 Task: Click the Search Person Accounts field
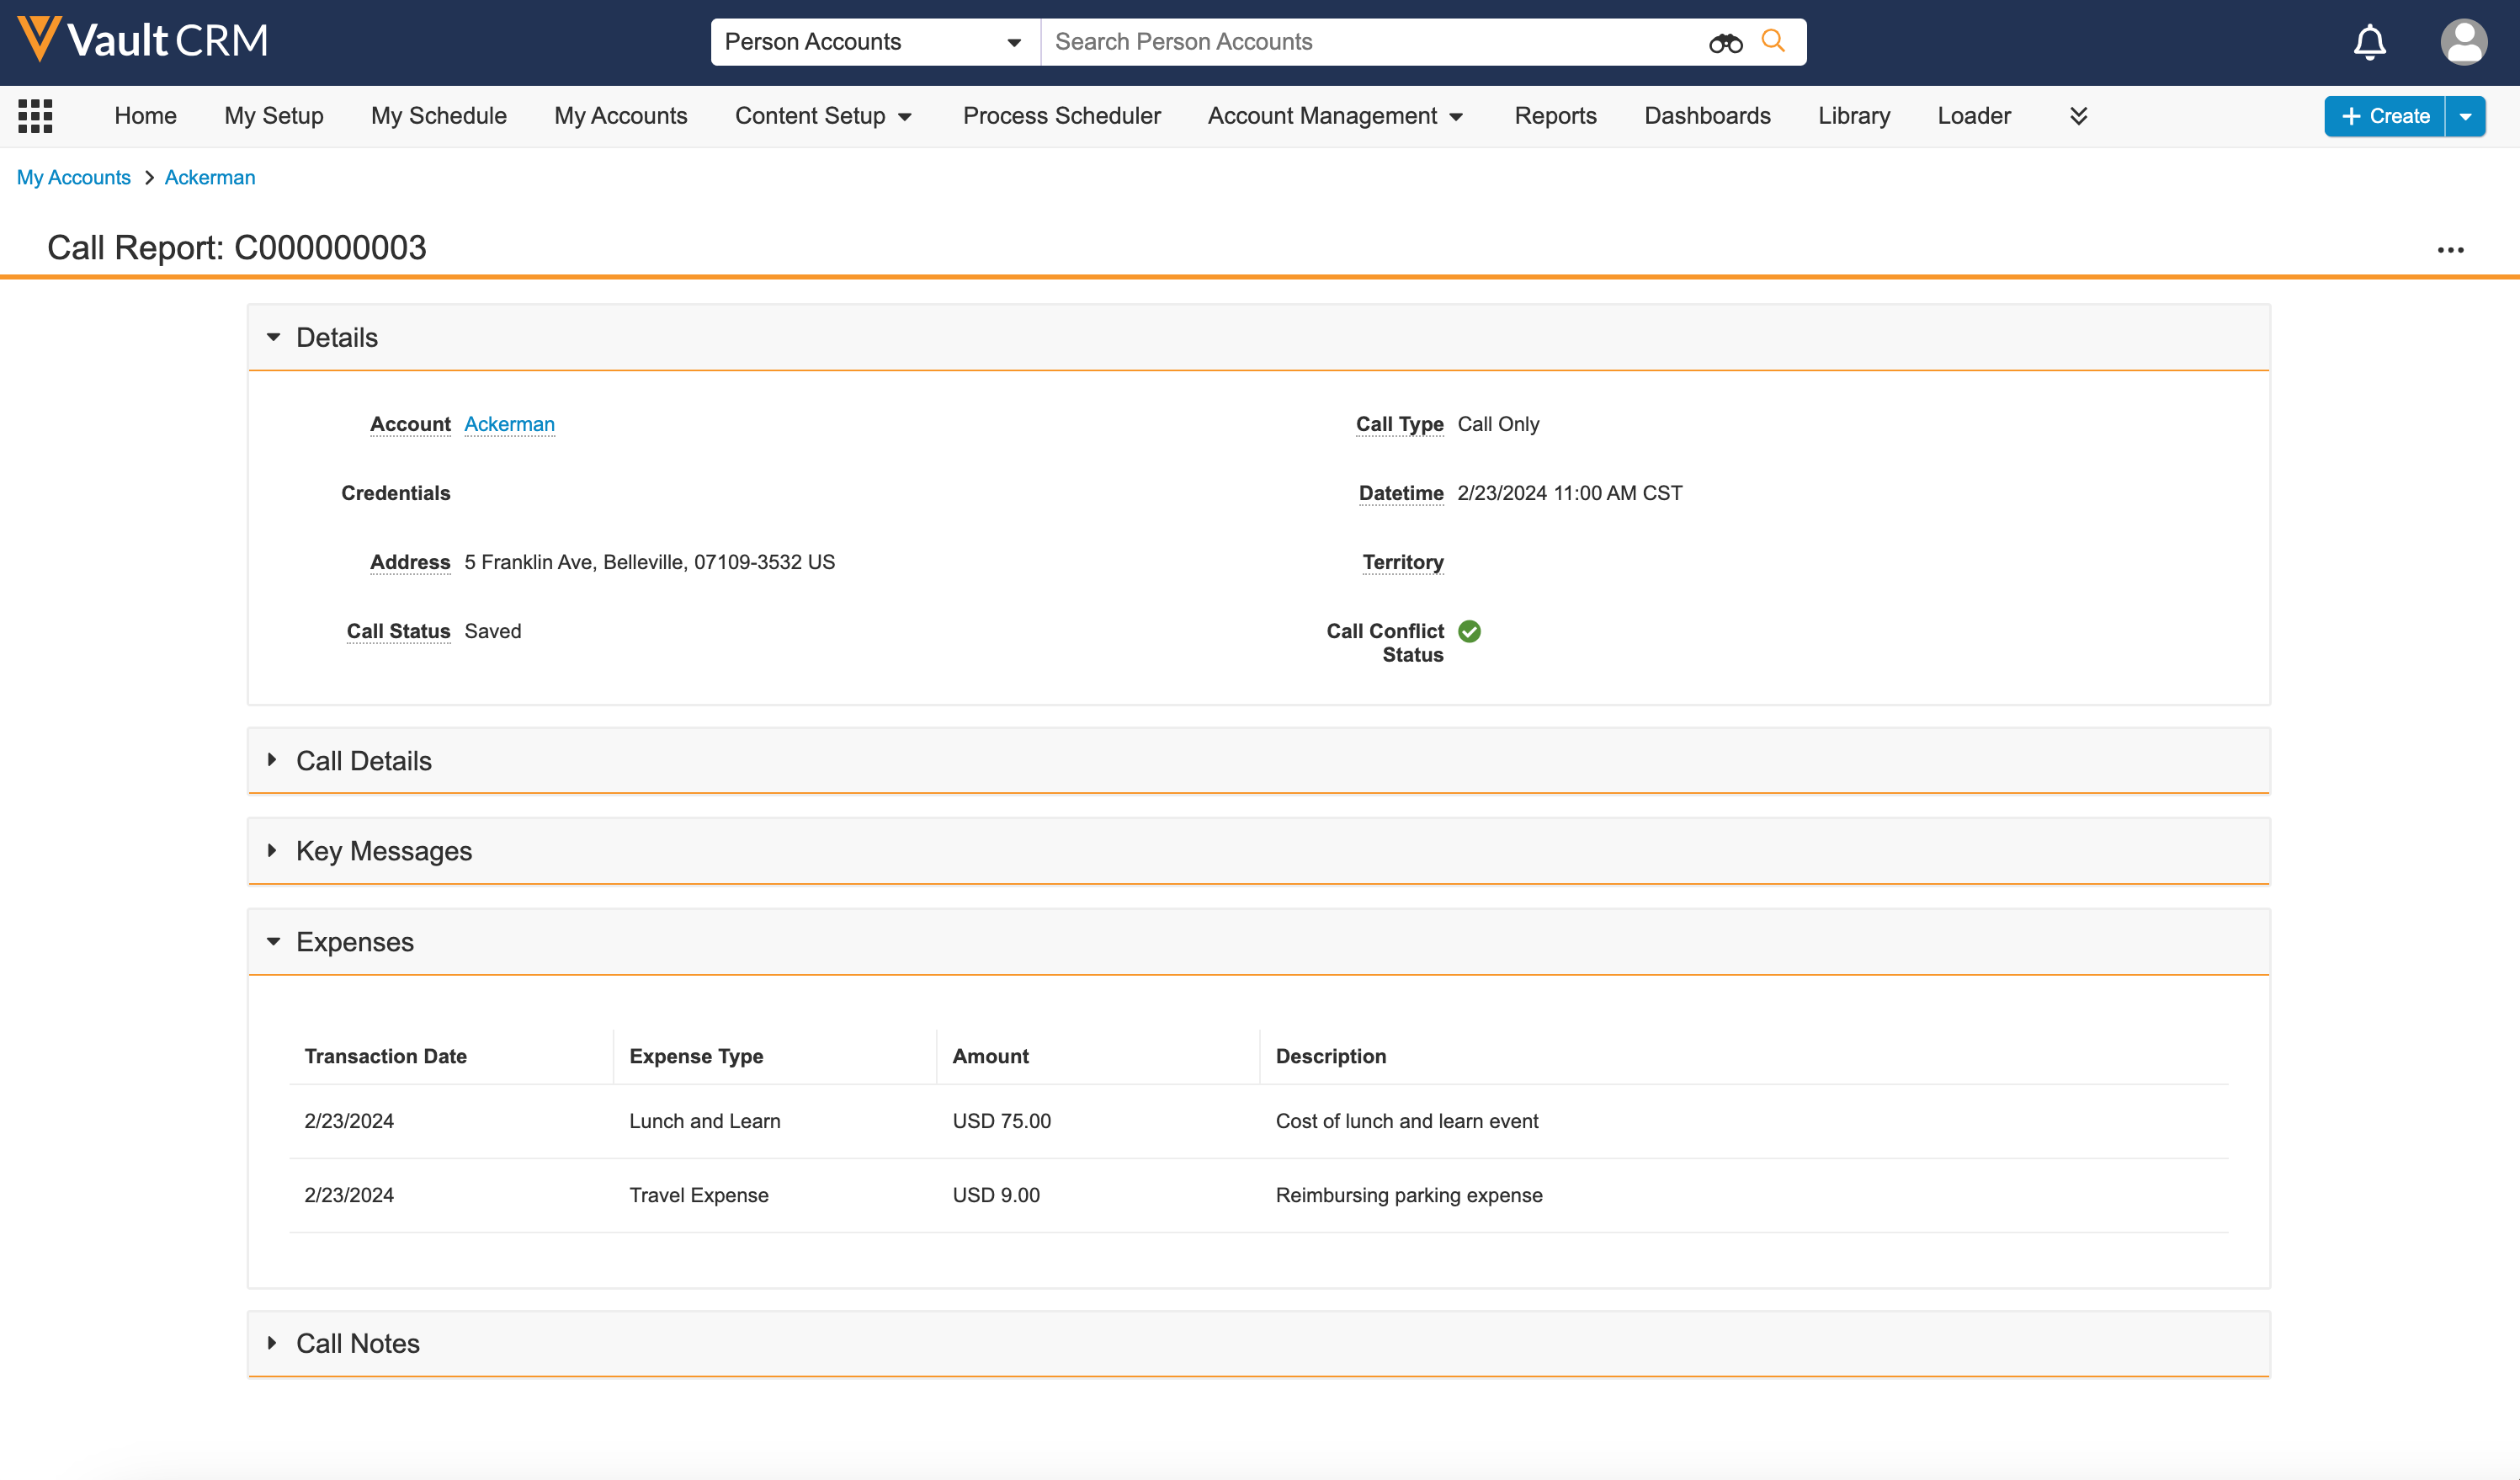(x=1370, y=42)
